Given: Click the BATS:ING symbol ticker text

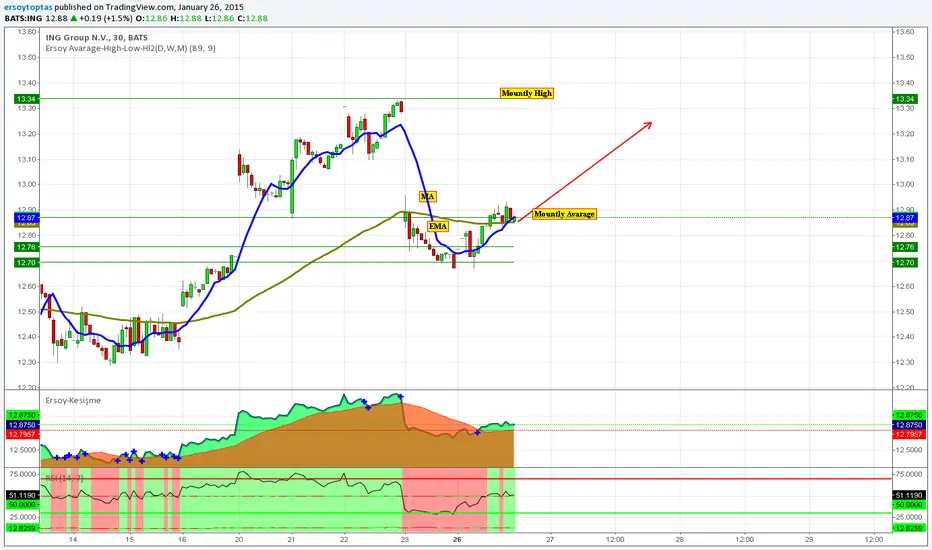Looking at the screenshot, I should tap(23, 18).
